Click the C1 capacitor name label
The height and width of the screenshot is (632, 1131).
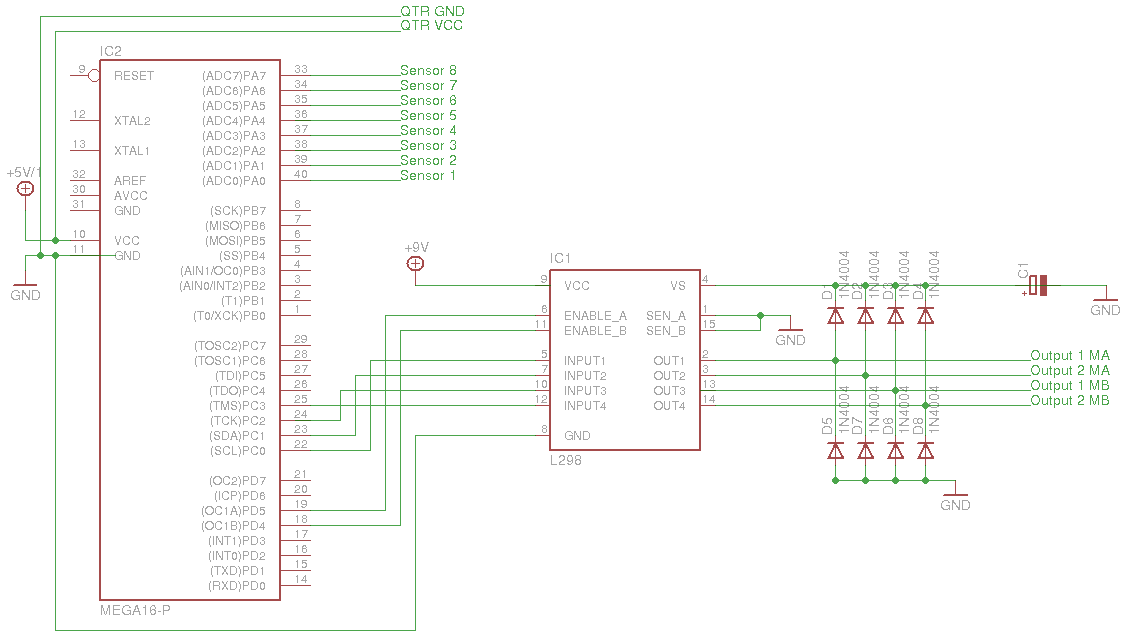(x=1023, y=271)
